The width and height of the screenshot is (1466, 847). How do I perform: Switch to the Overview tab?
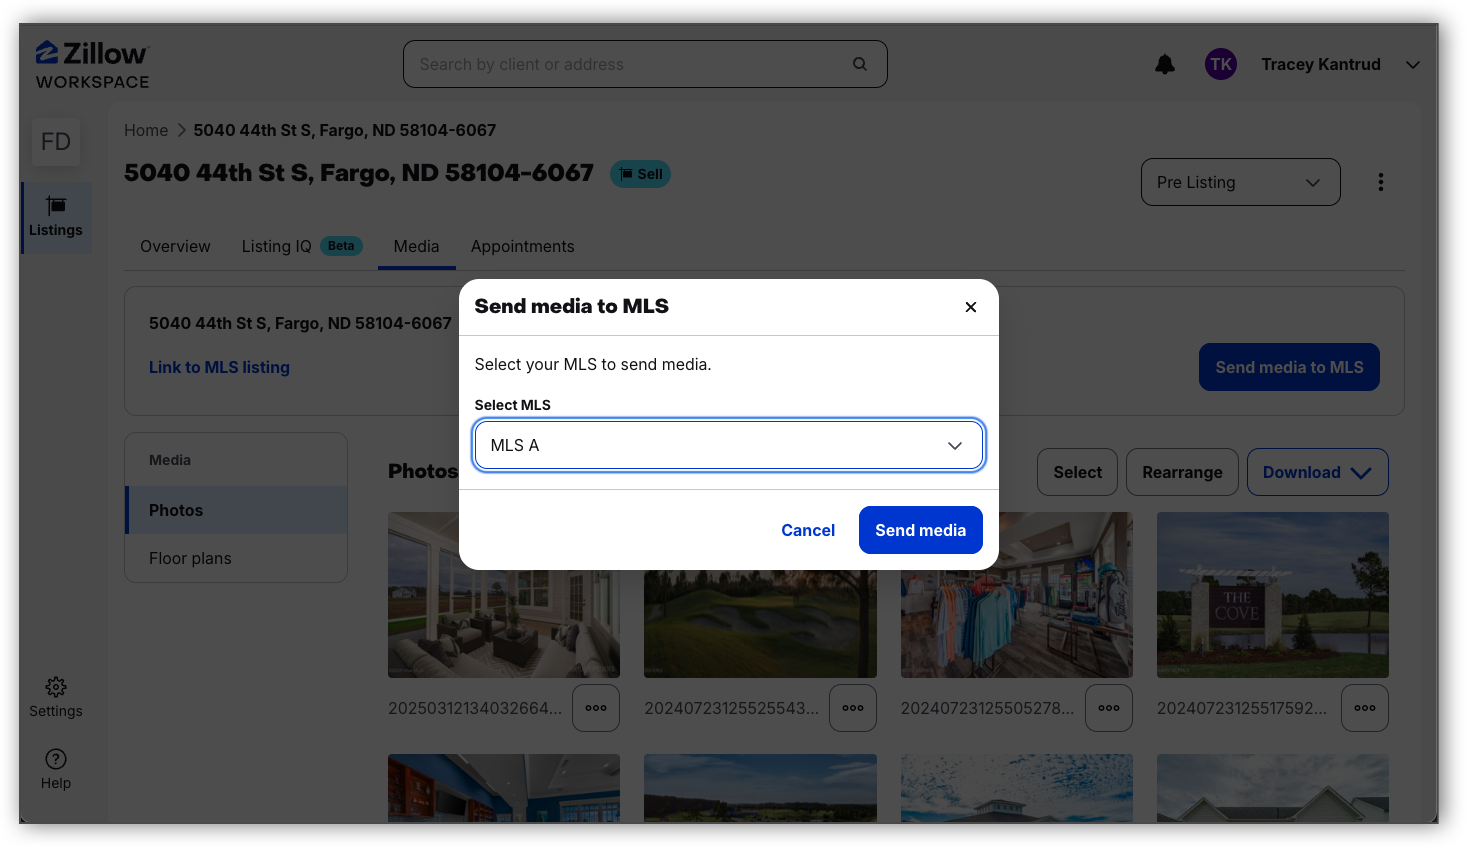pyautogui.click(x=175, y=246)
